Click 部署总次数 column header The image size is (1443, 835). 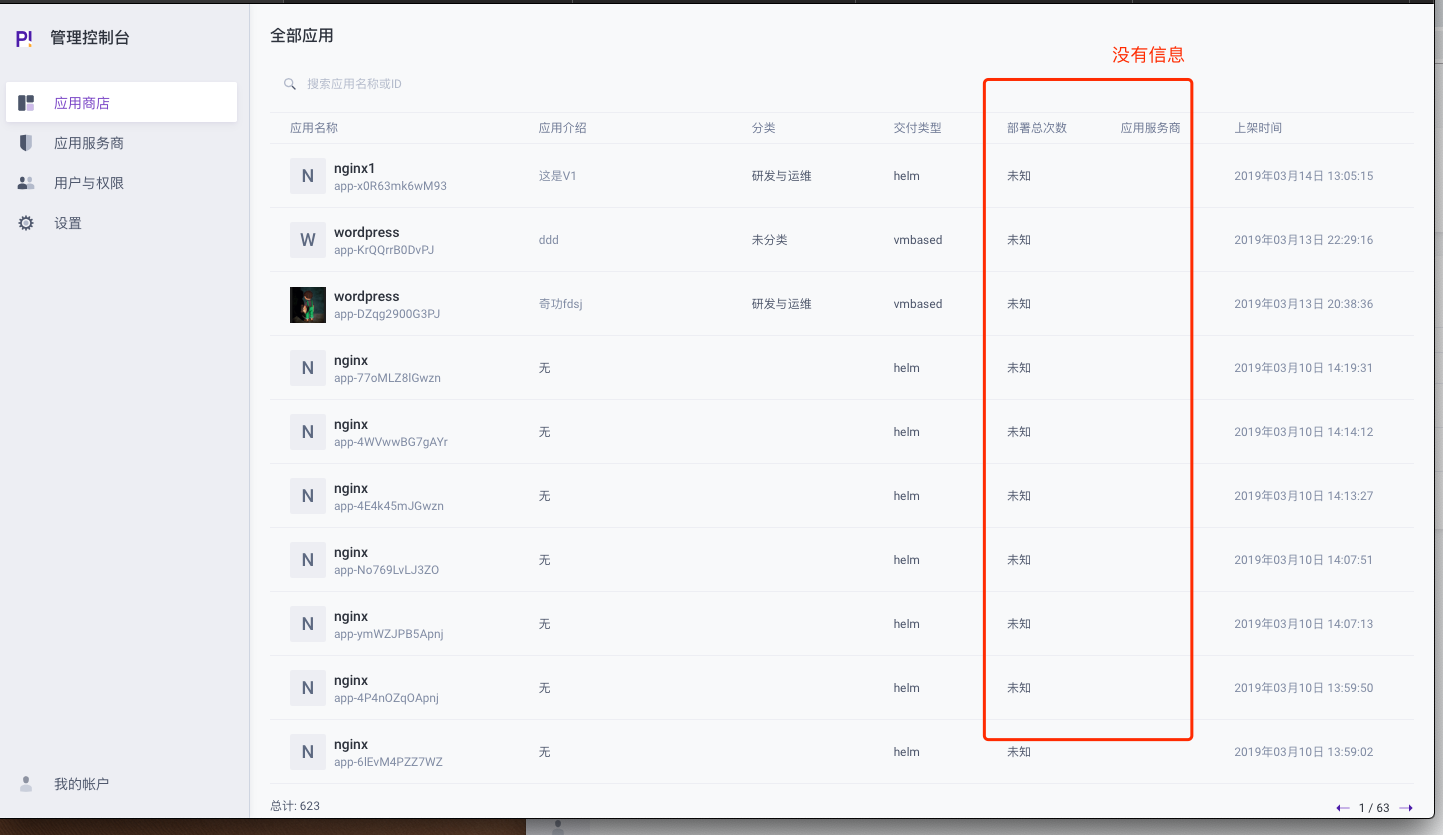point(1037,128)
